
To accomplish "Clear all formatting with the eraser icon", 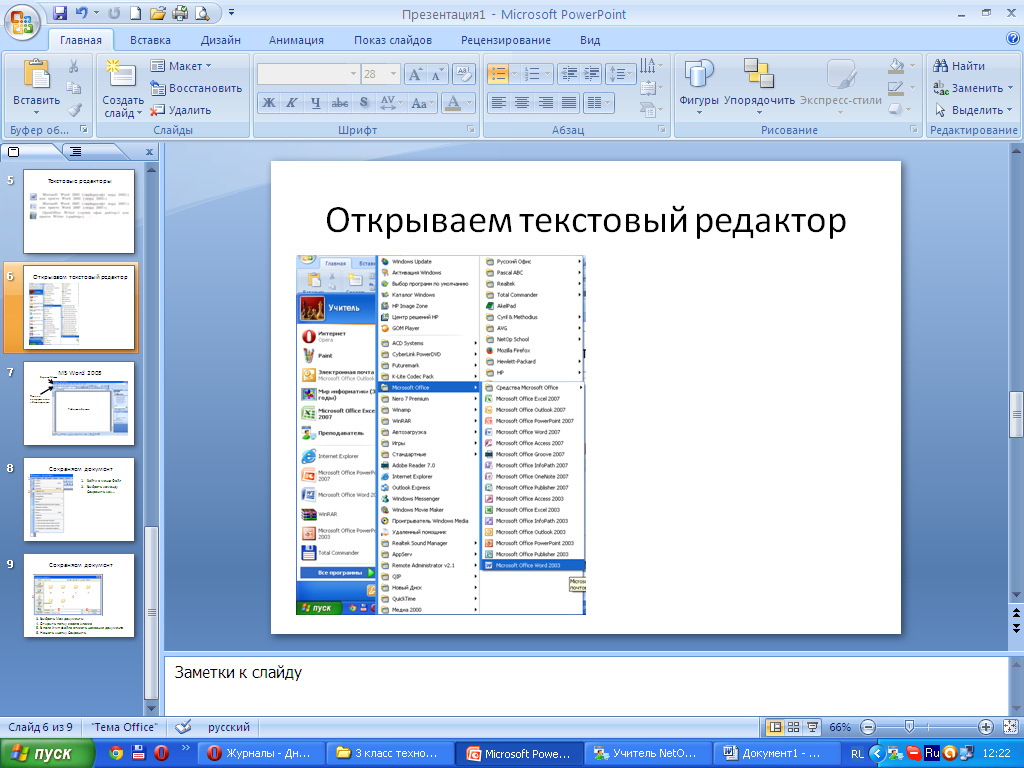I will [463, 74].
